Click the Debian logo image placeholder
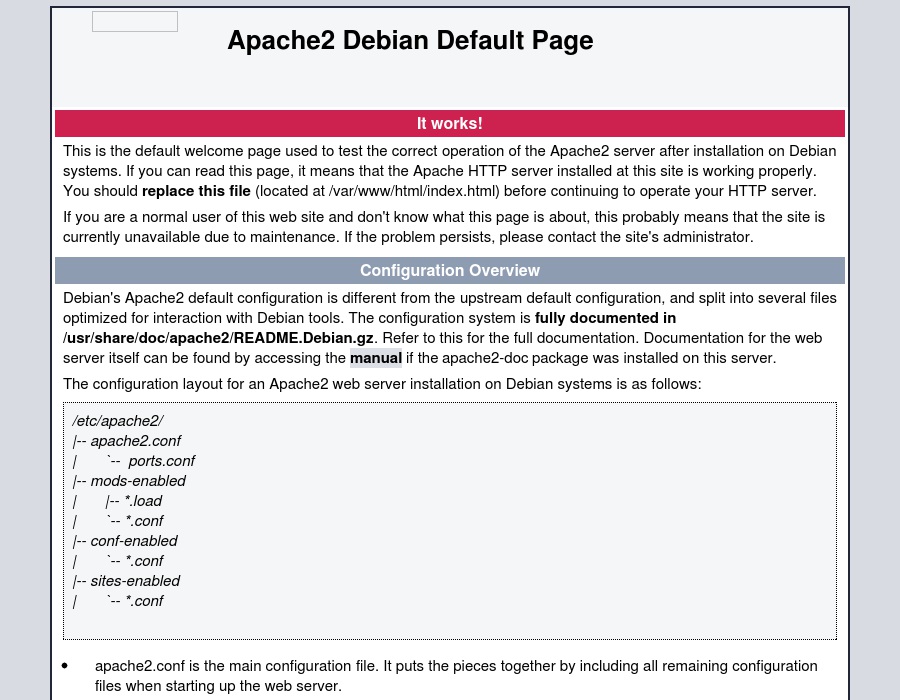This screenshot has width=900, height=700. click(135, 22)
